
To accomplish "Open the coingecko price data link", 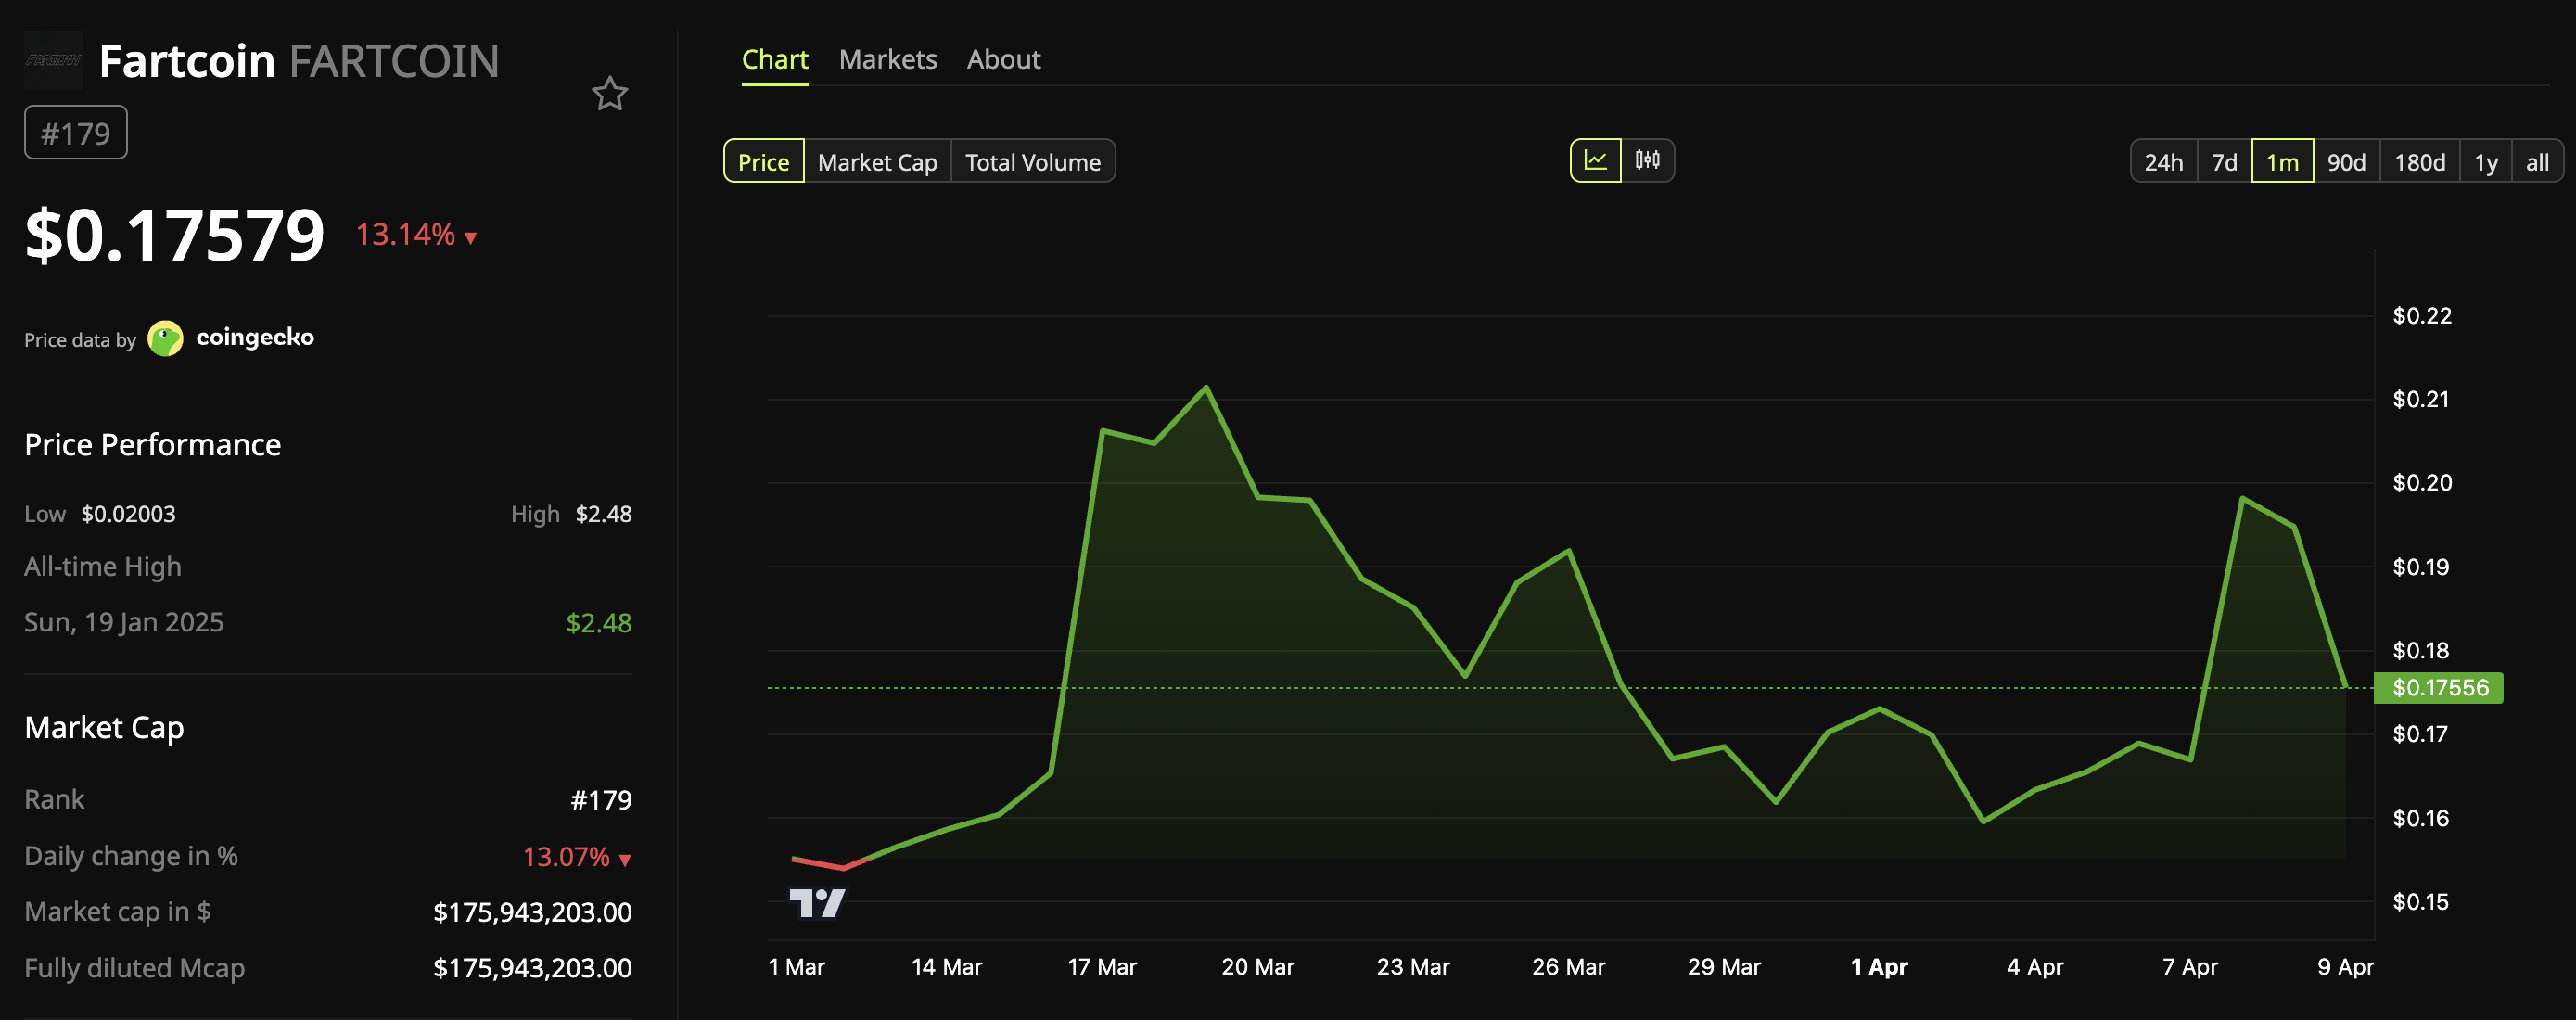I will 255,338.
